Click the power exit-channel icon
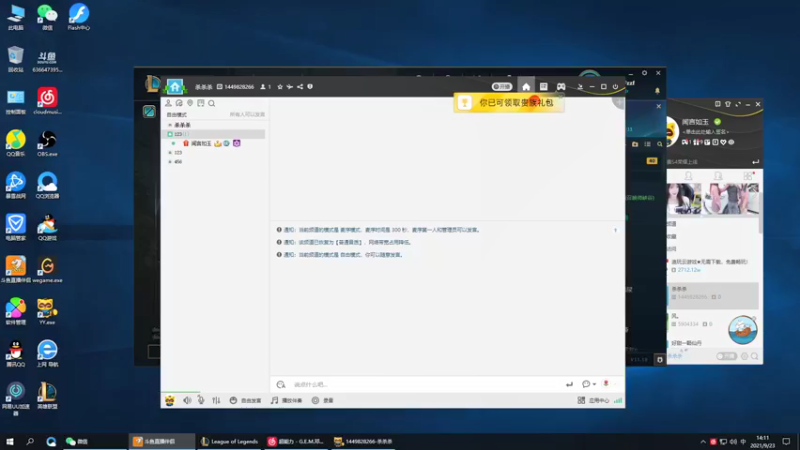800x450 pixels. click(x=615, y=87)
